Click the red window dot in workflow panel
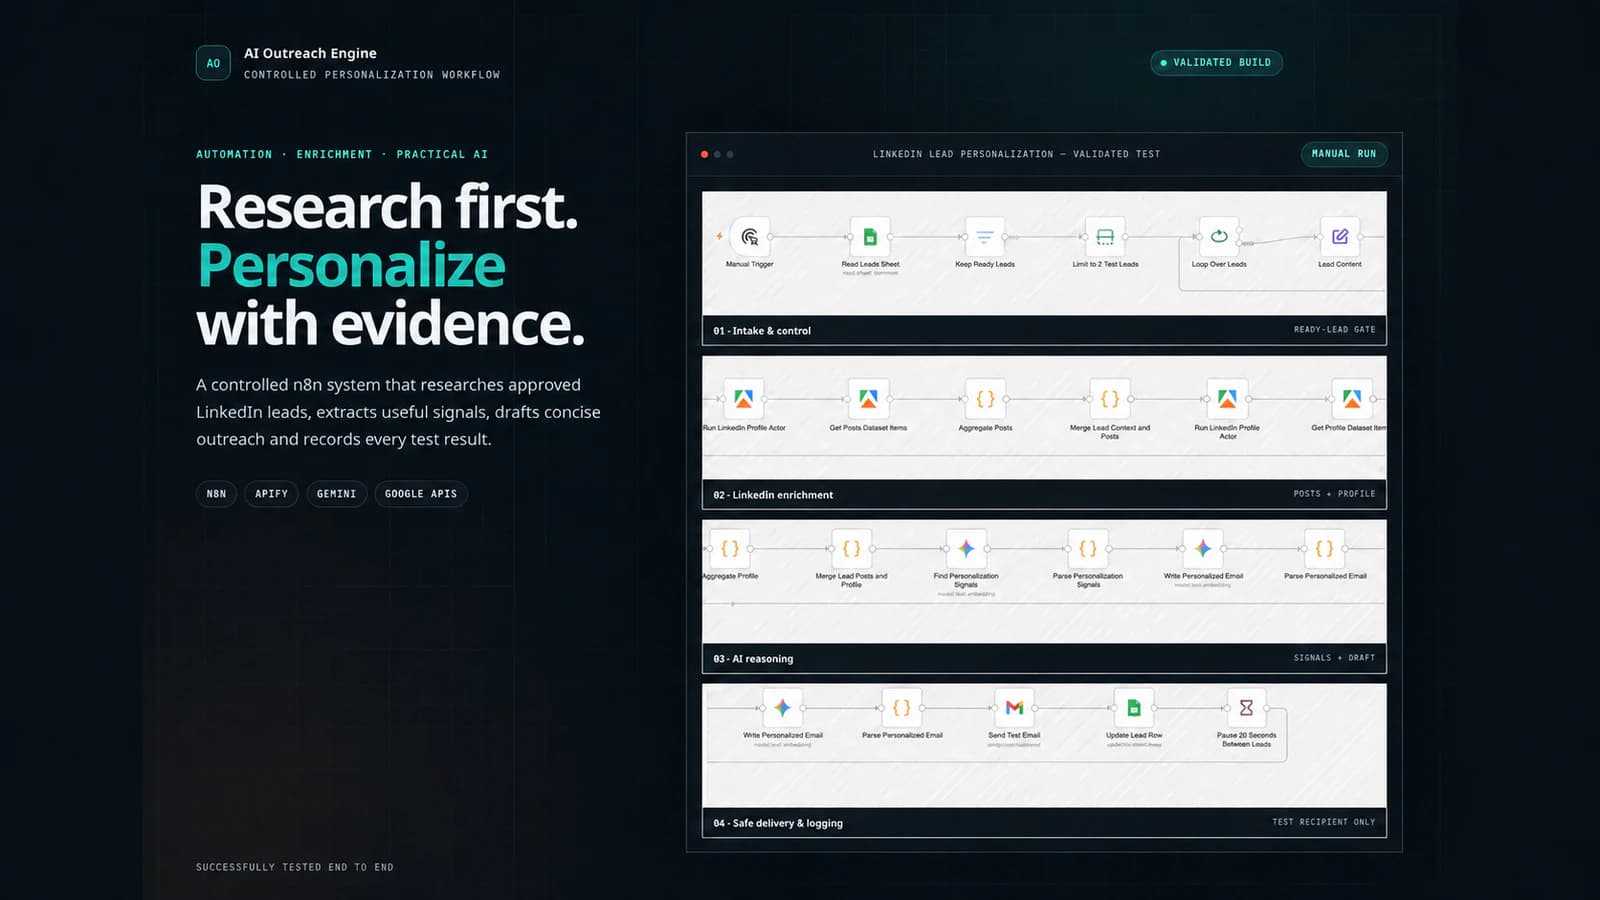This screenshot has width=1600, height=900. tap(704, 154)
